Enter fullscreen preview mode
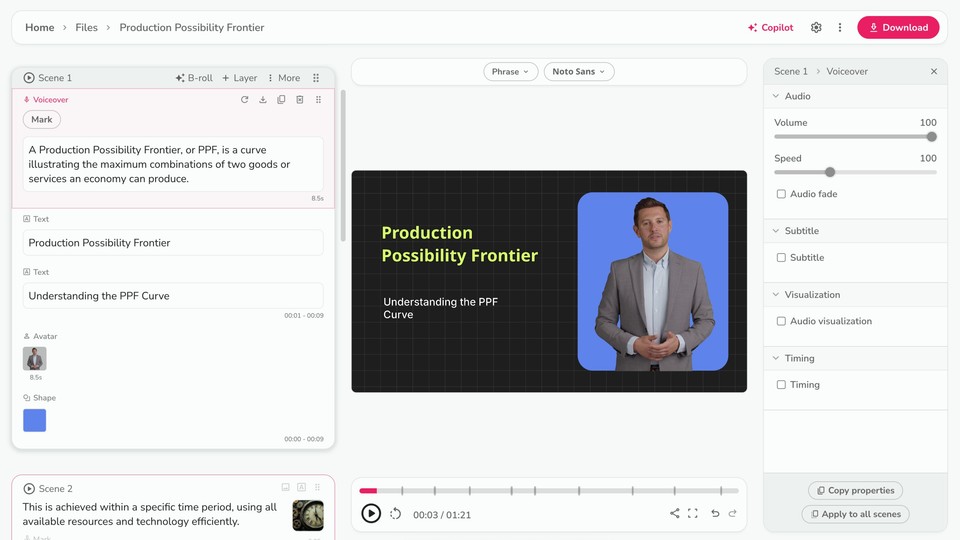Viewport: 960px width, 540px height. tap(692, 513)
